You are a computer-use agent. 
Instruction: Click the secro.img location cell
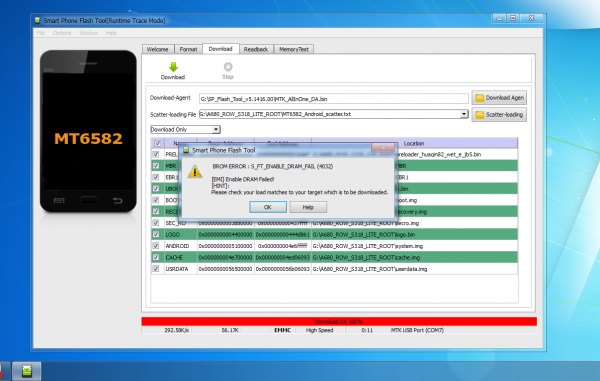click(x=414, y=223)
